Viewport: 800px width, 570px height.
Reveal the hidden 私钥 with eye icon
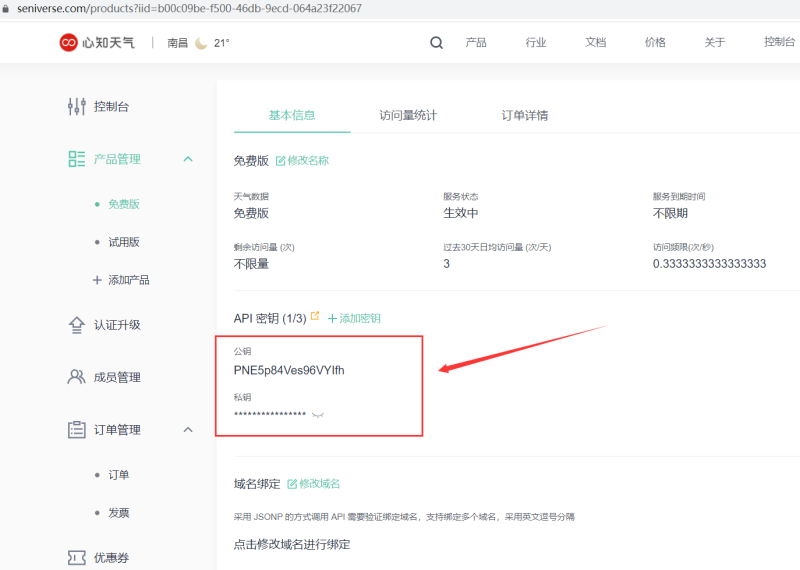(x=318, y=414)
